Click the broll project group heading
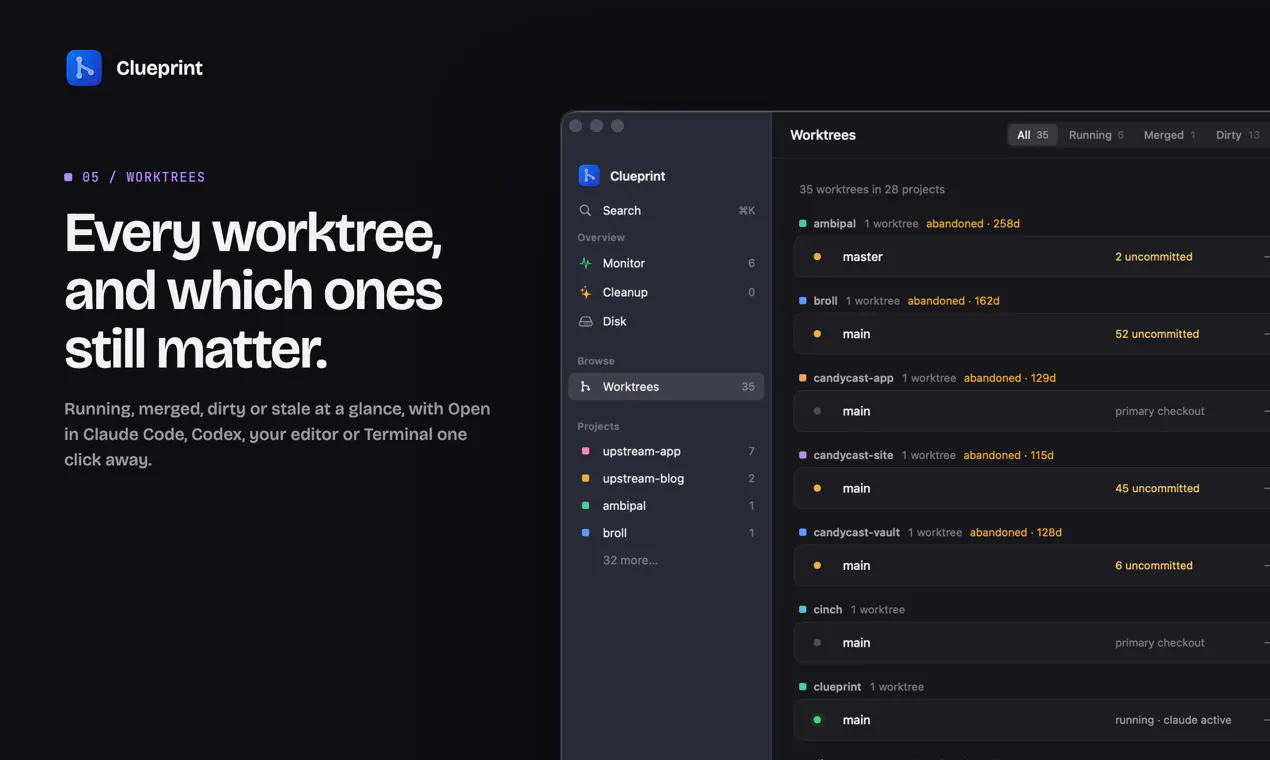This screenshot has width=1270, height=760. click(x=825, y=301)
